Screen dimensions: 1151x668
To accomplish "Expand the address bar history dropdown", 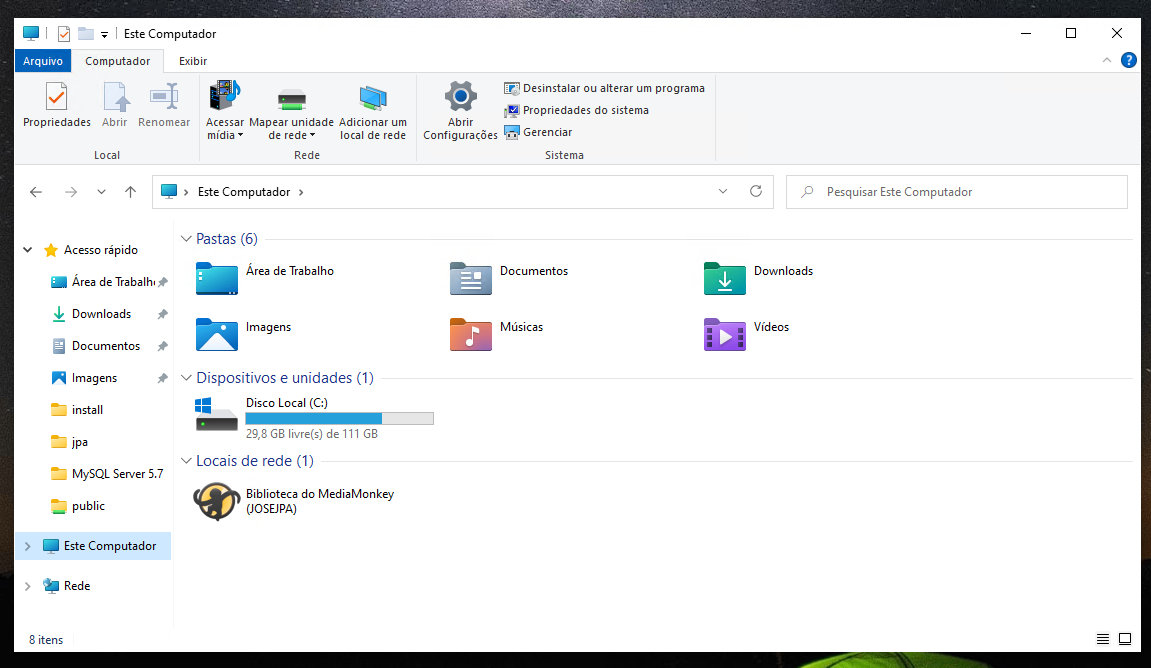I will (x=723, y=192).
